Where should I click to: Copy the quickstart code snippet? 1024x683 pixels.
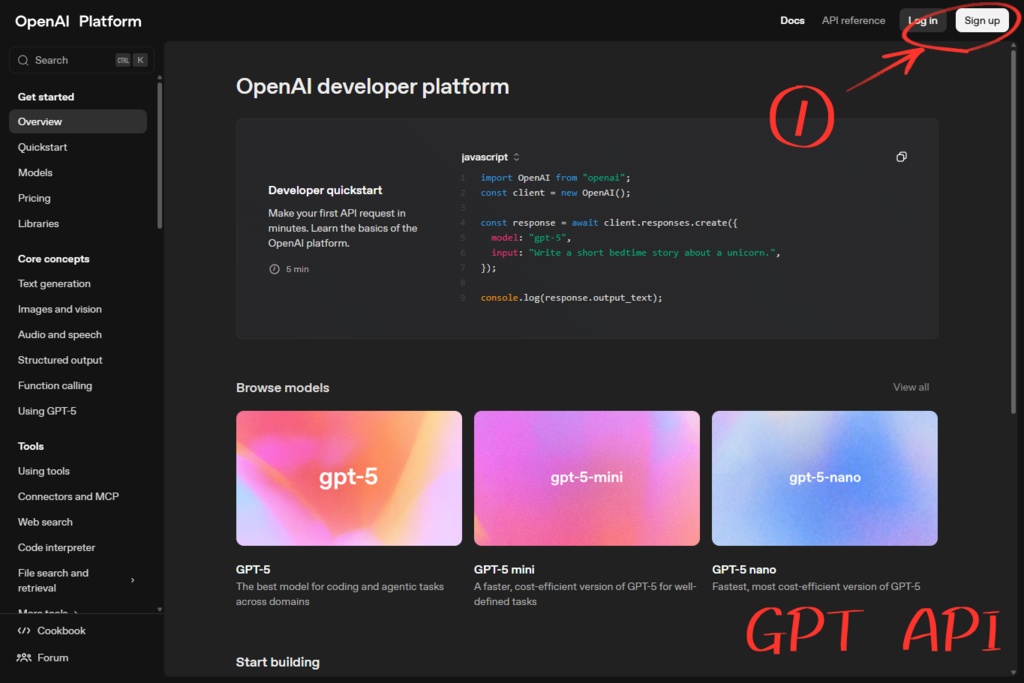(x=901, y=157)
